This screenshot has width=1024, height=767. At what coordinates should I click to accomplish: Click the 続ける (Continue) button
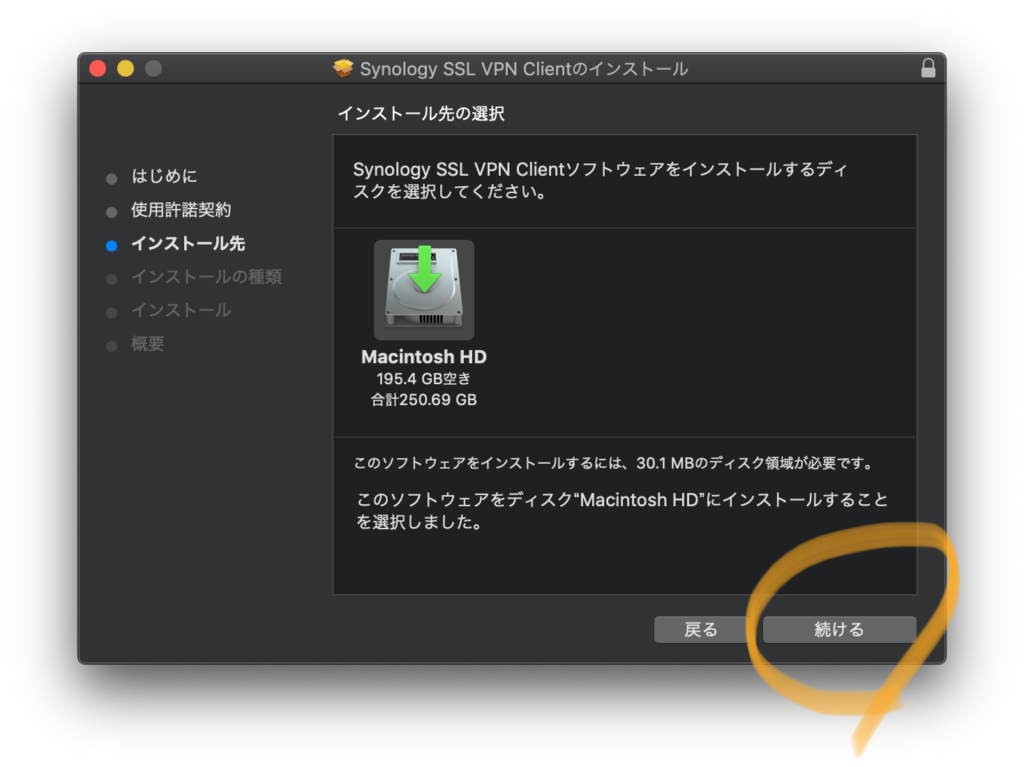pyautogui.click(x=839, y=629)
